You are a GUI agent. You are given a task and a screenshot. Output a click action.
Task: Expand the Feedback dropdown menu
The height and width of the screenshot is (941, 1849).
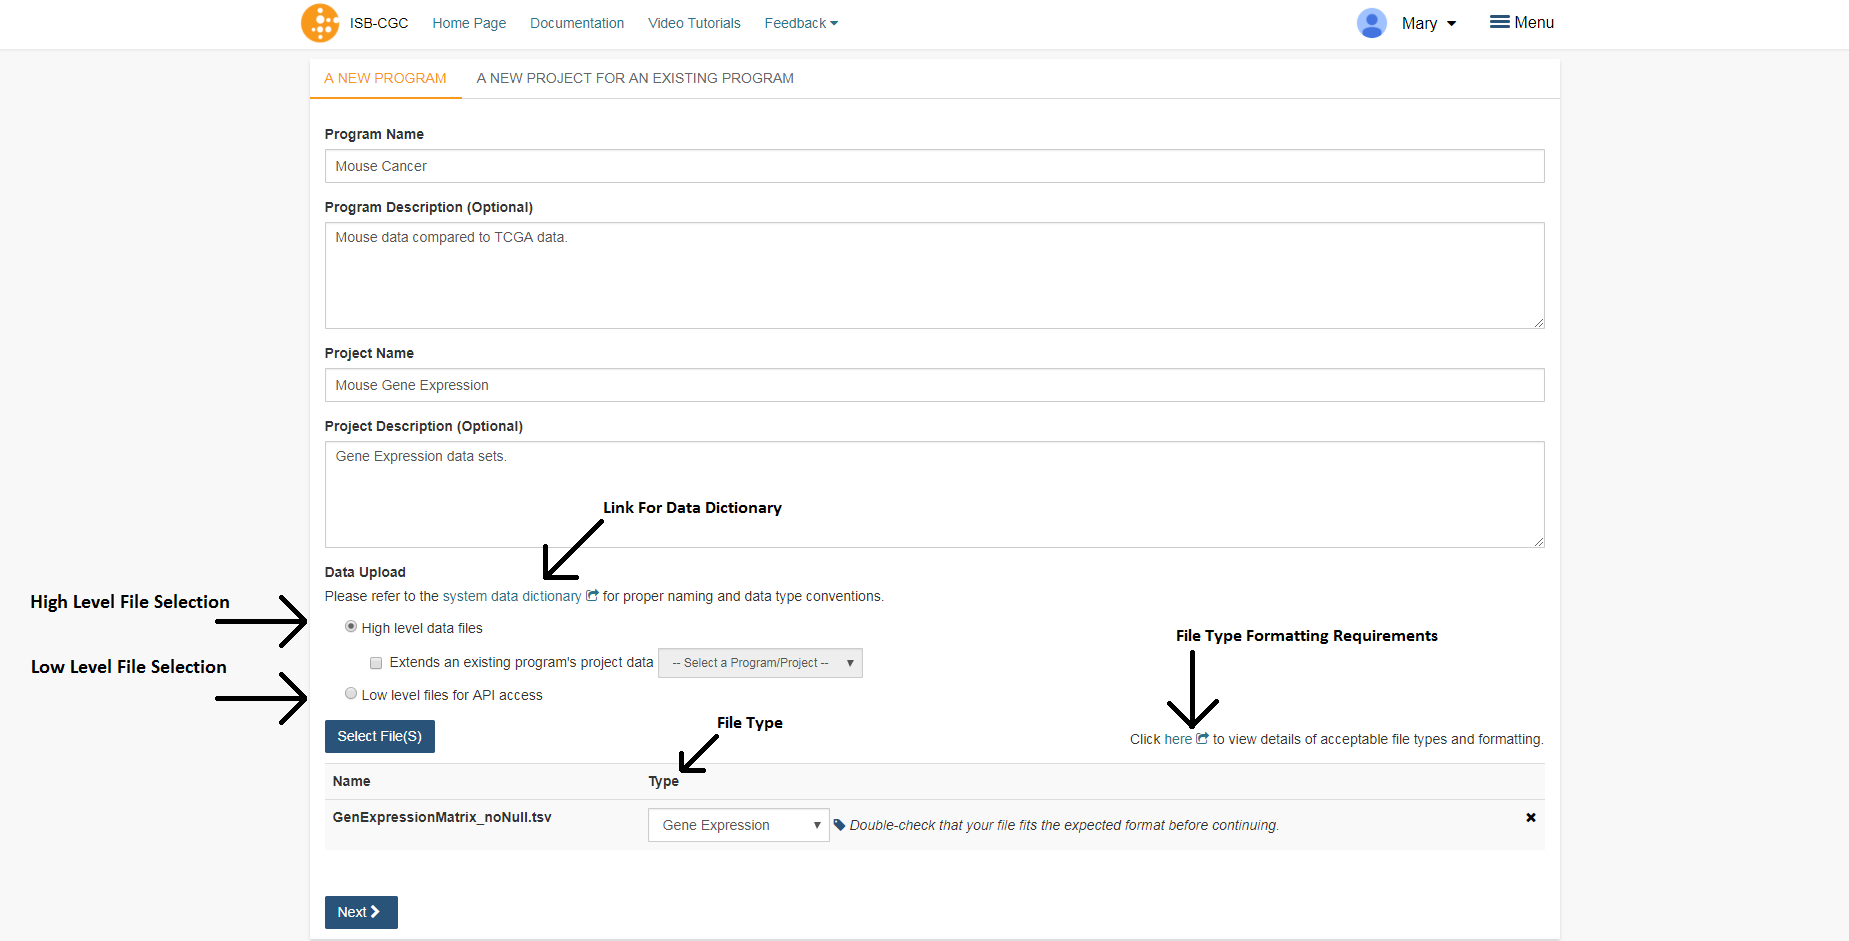[801, 23]
